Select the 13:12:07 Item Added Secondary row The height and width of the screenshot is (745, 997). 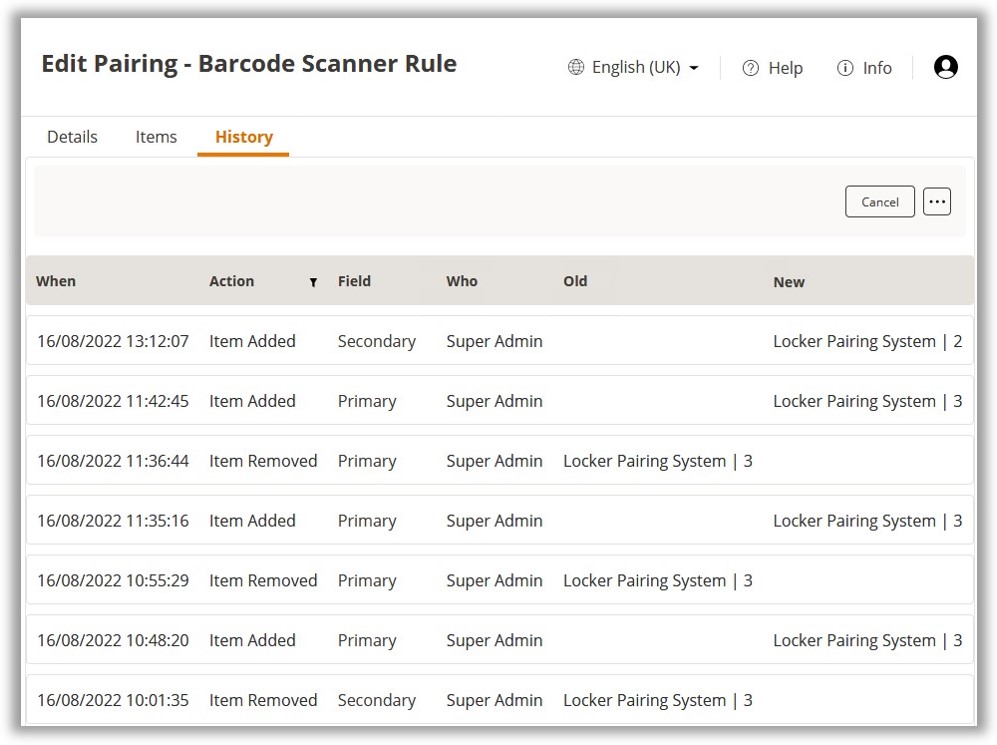pyautogui.click(x=499, y=341)
